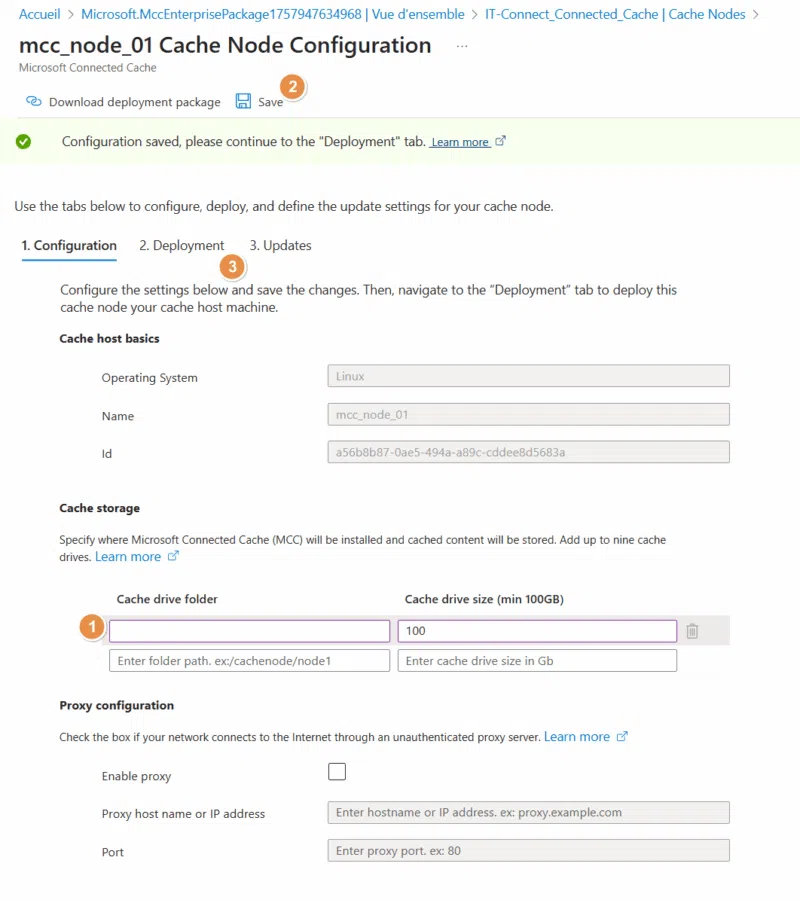This screenshot has width=800, height=900.
Task: Click external link icon in Proxy configuration section
Action: tap(622, 737)
